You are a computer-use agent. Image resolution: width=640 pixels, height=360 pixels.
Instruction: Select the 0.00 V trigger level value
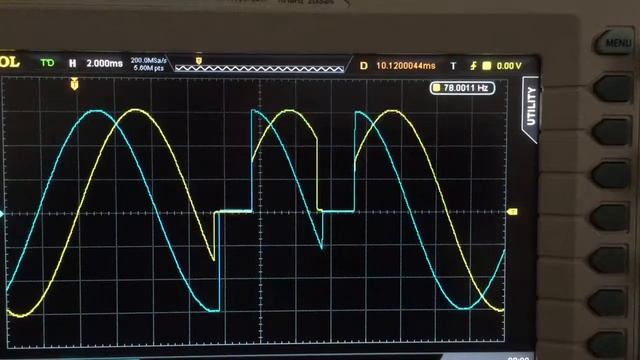[x=509, y=66]
